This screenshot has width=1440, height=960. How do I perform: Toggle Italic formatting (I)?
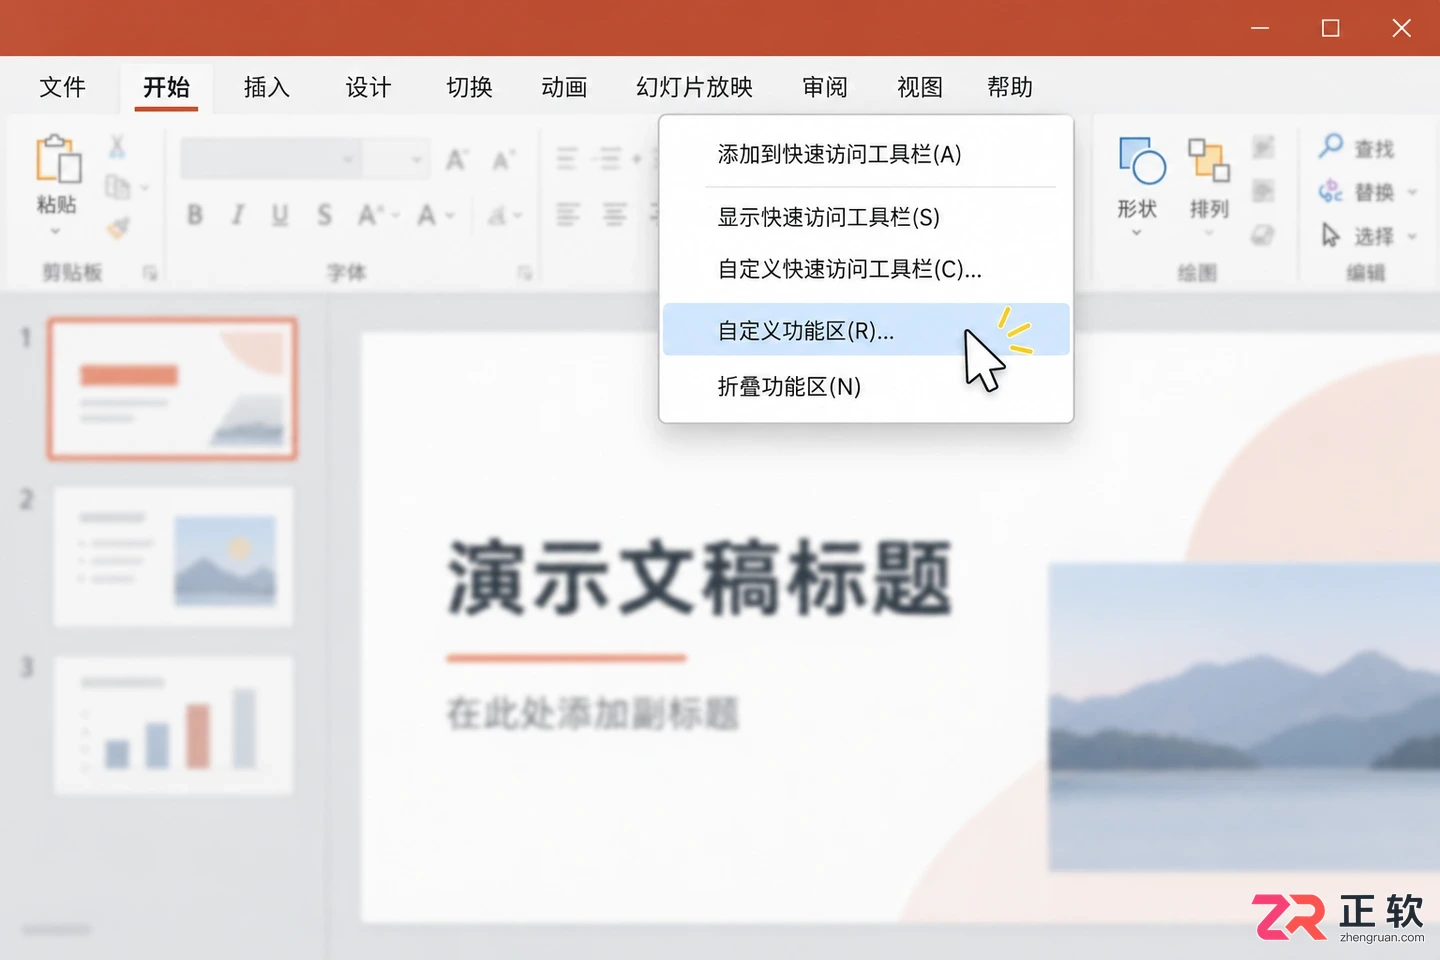click(237, 215)
